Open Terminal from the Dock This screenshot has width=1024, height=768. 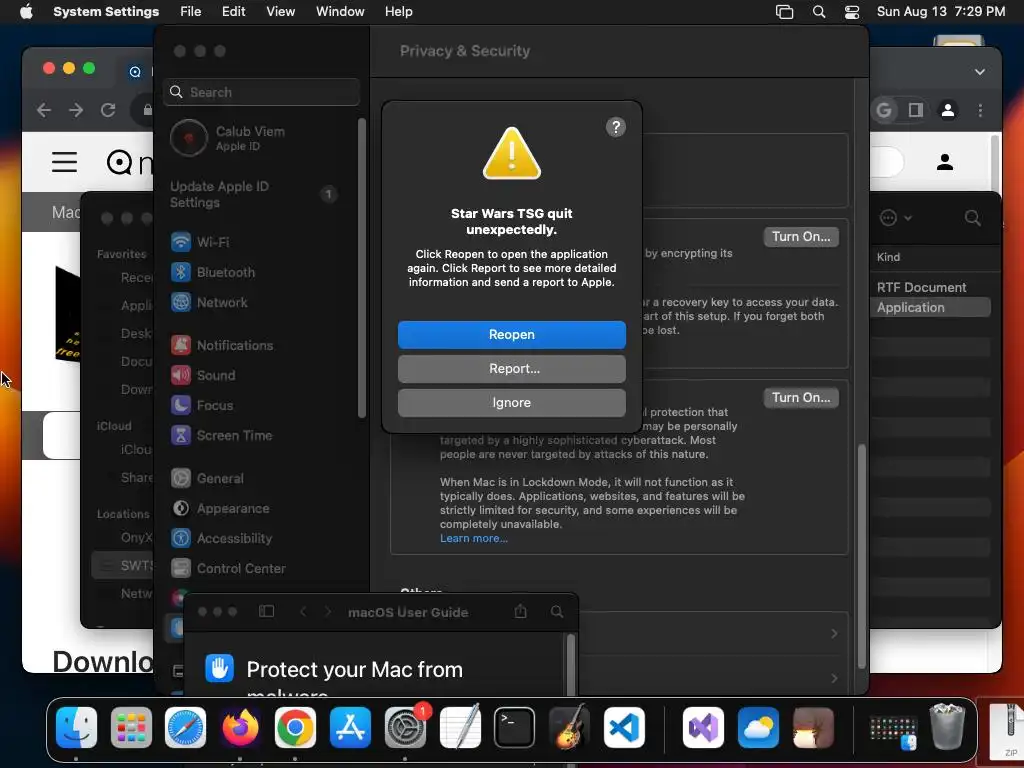coord(515,728)
